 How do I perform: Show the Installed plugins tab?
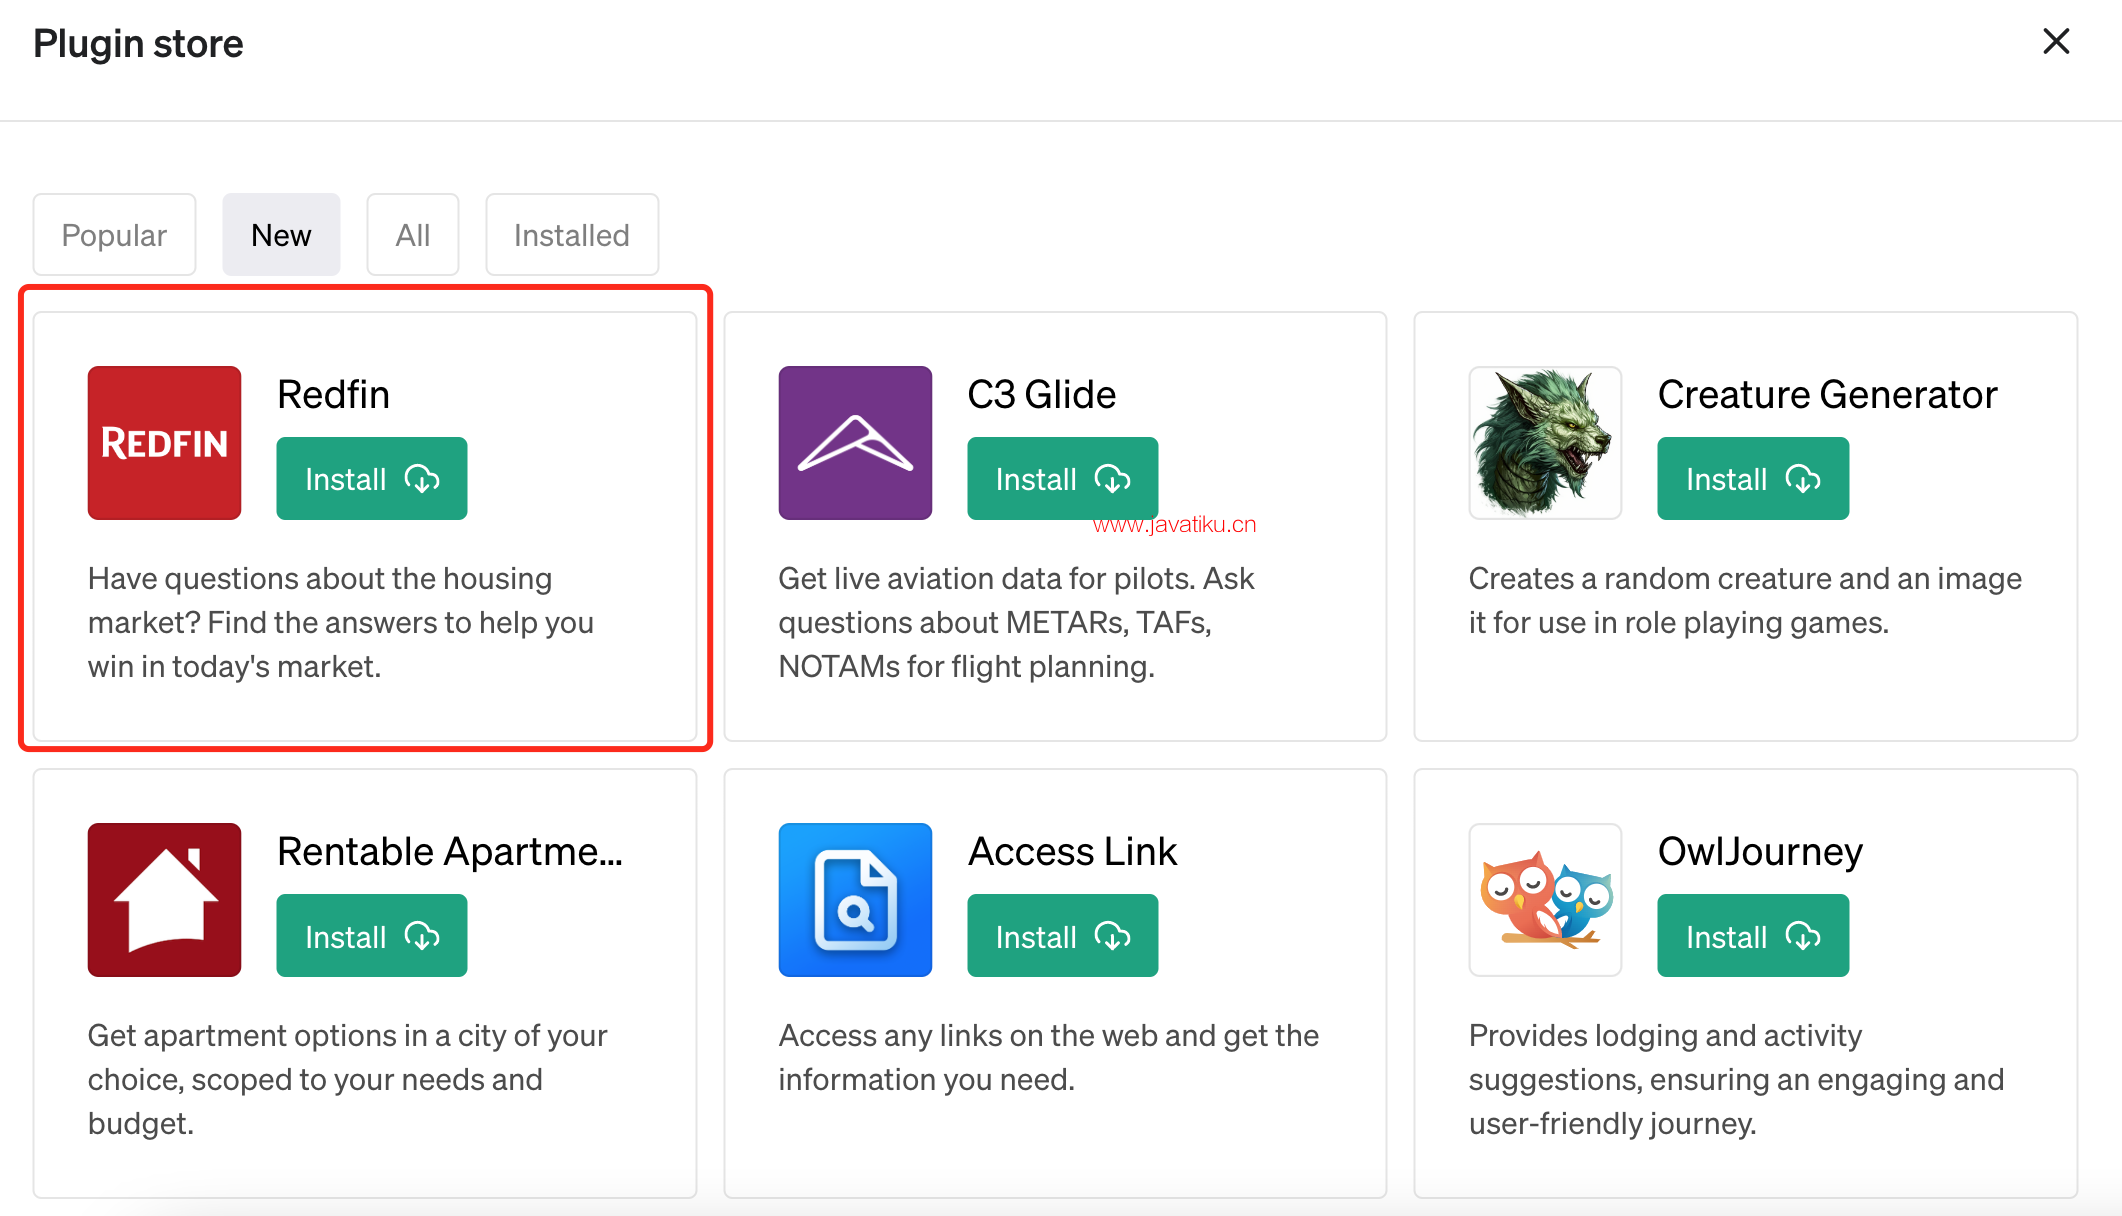572,234
